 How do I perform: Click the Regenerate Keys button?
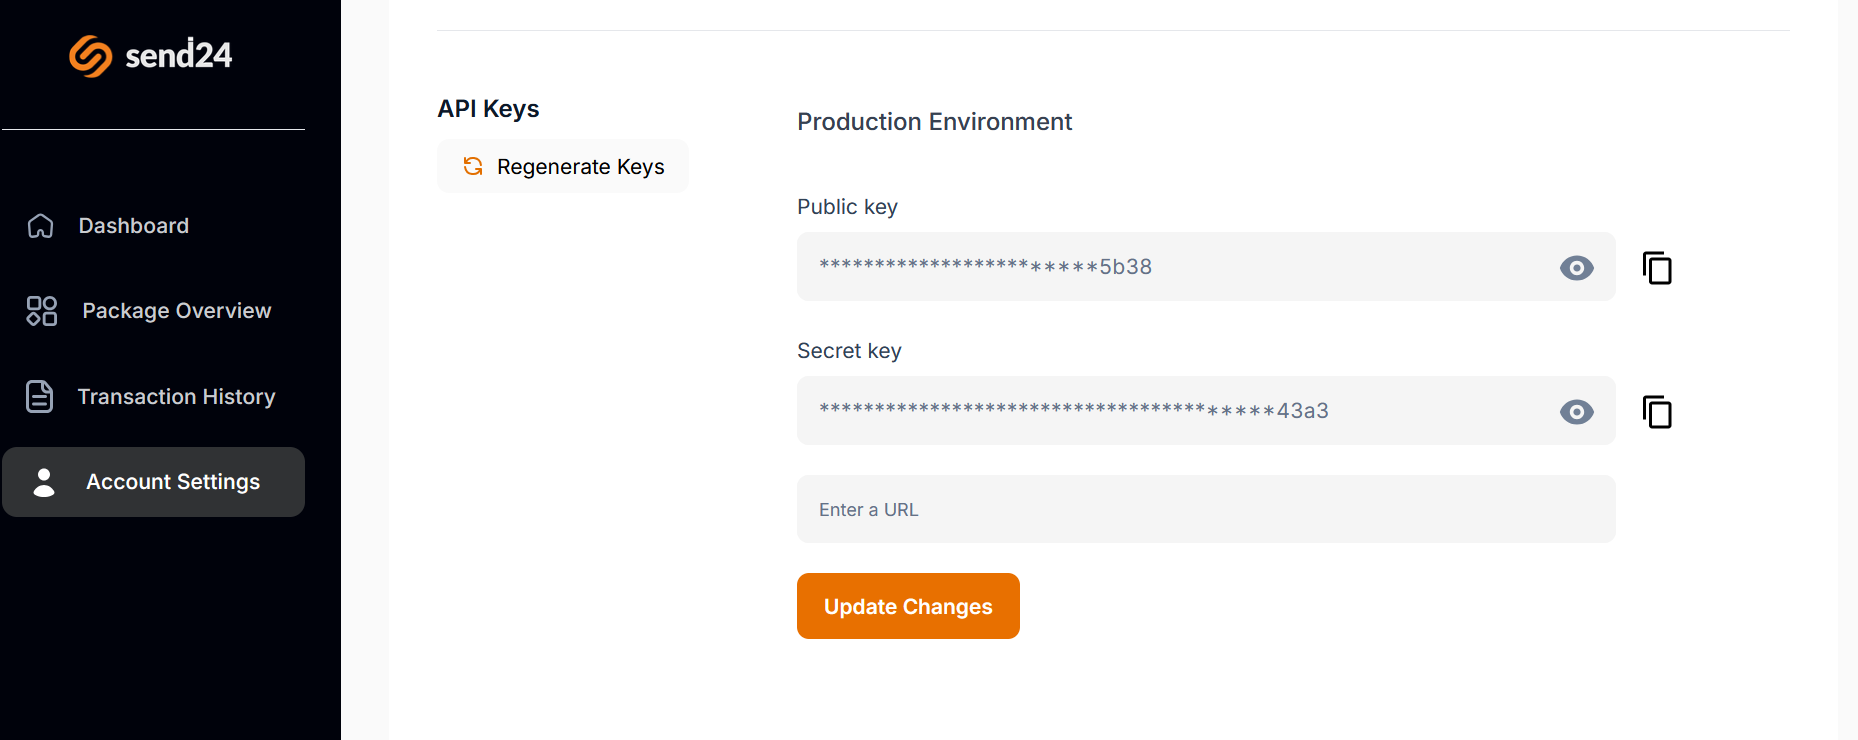point(562,166)
